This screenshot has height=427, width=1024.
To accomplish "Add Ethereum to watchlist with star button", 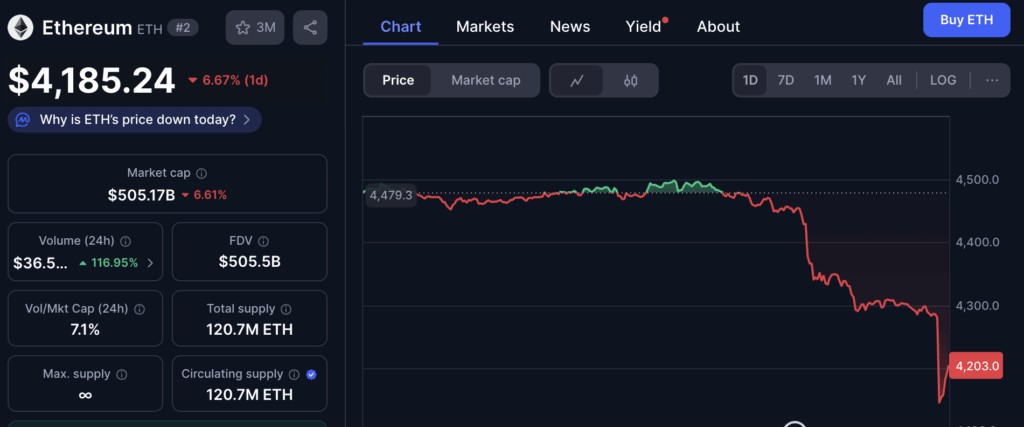I will click(255, 27).
